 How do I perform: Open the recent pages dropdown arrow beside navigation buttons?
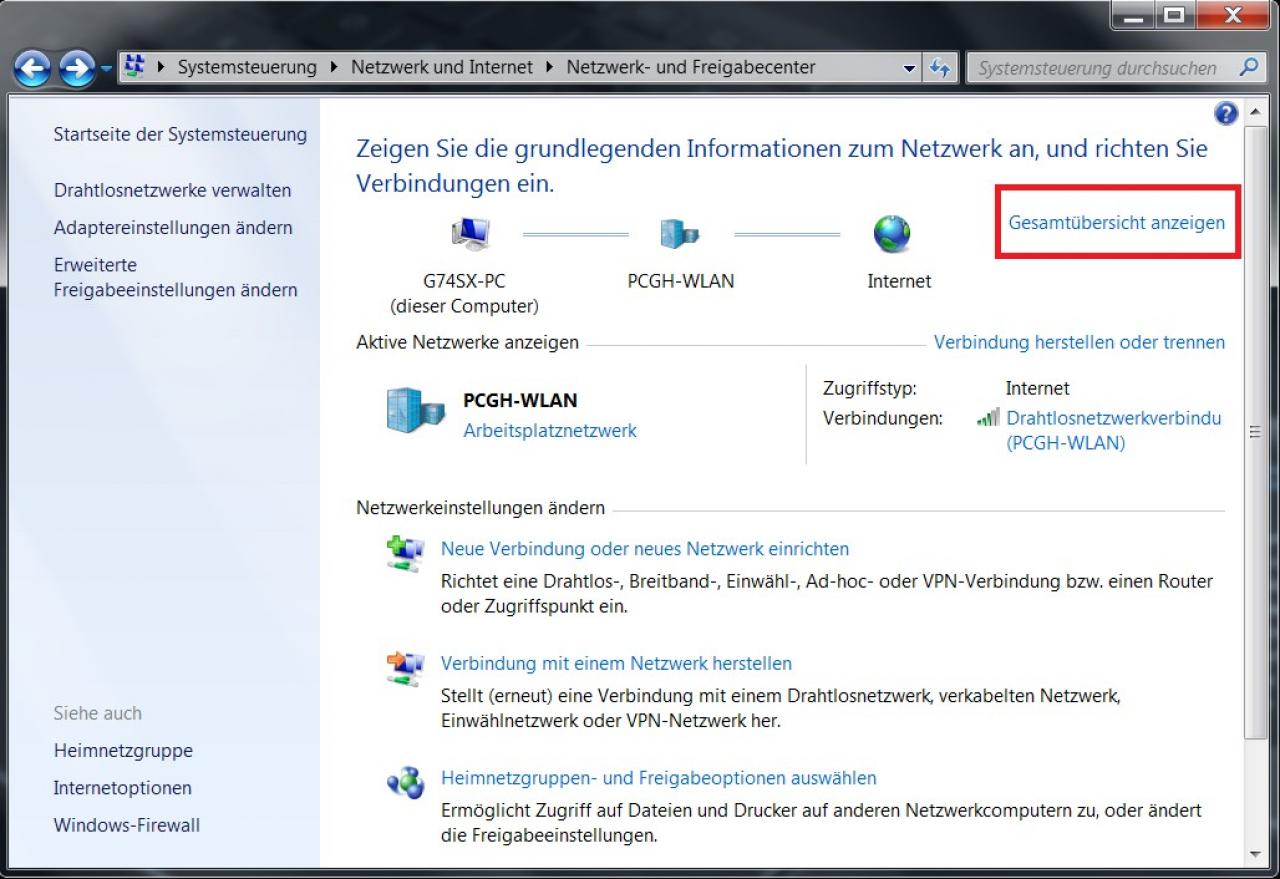pos(106,69)
